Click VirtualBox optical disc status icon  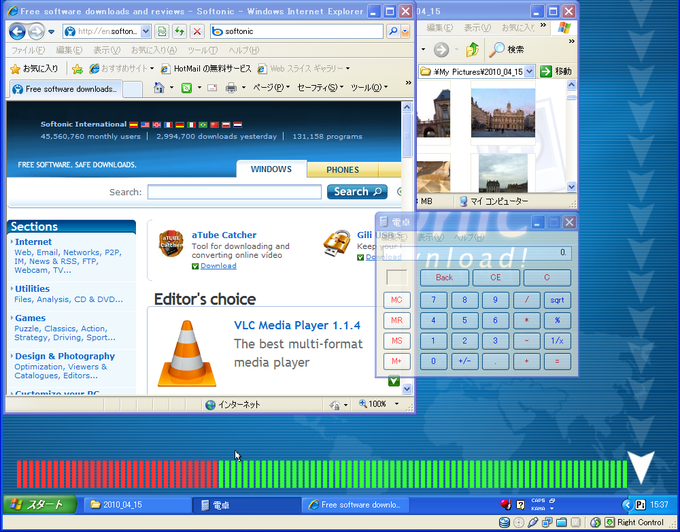(519, 522)
